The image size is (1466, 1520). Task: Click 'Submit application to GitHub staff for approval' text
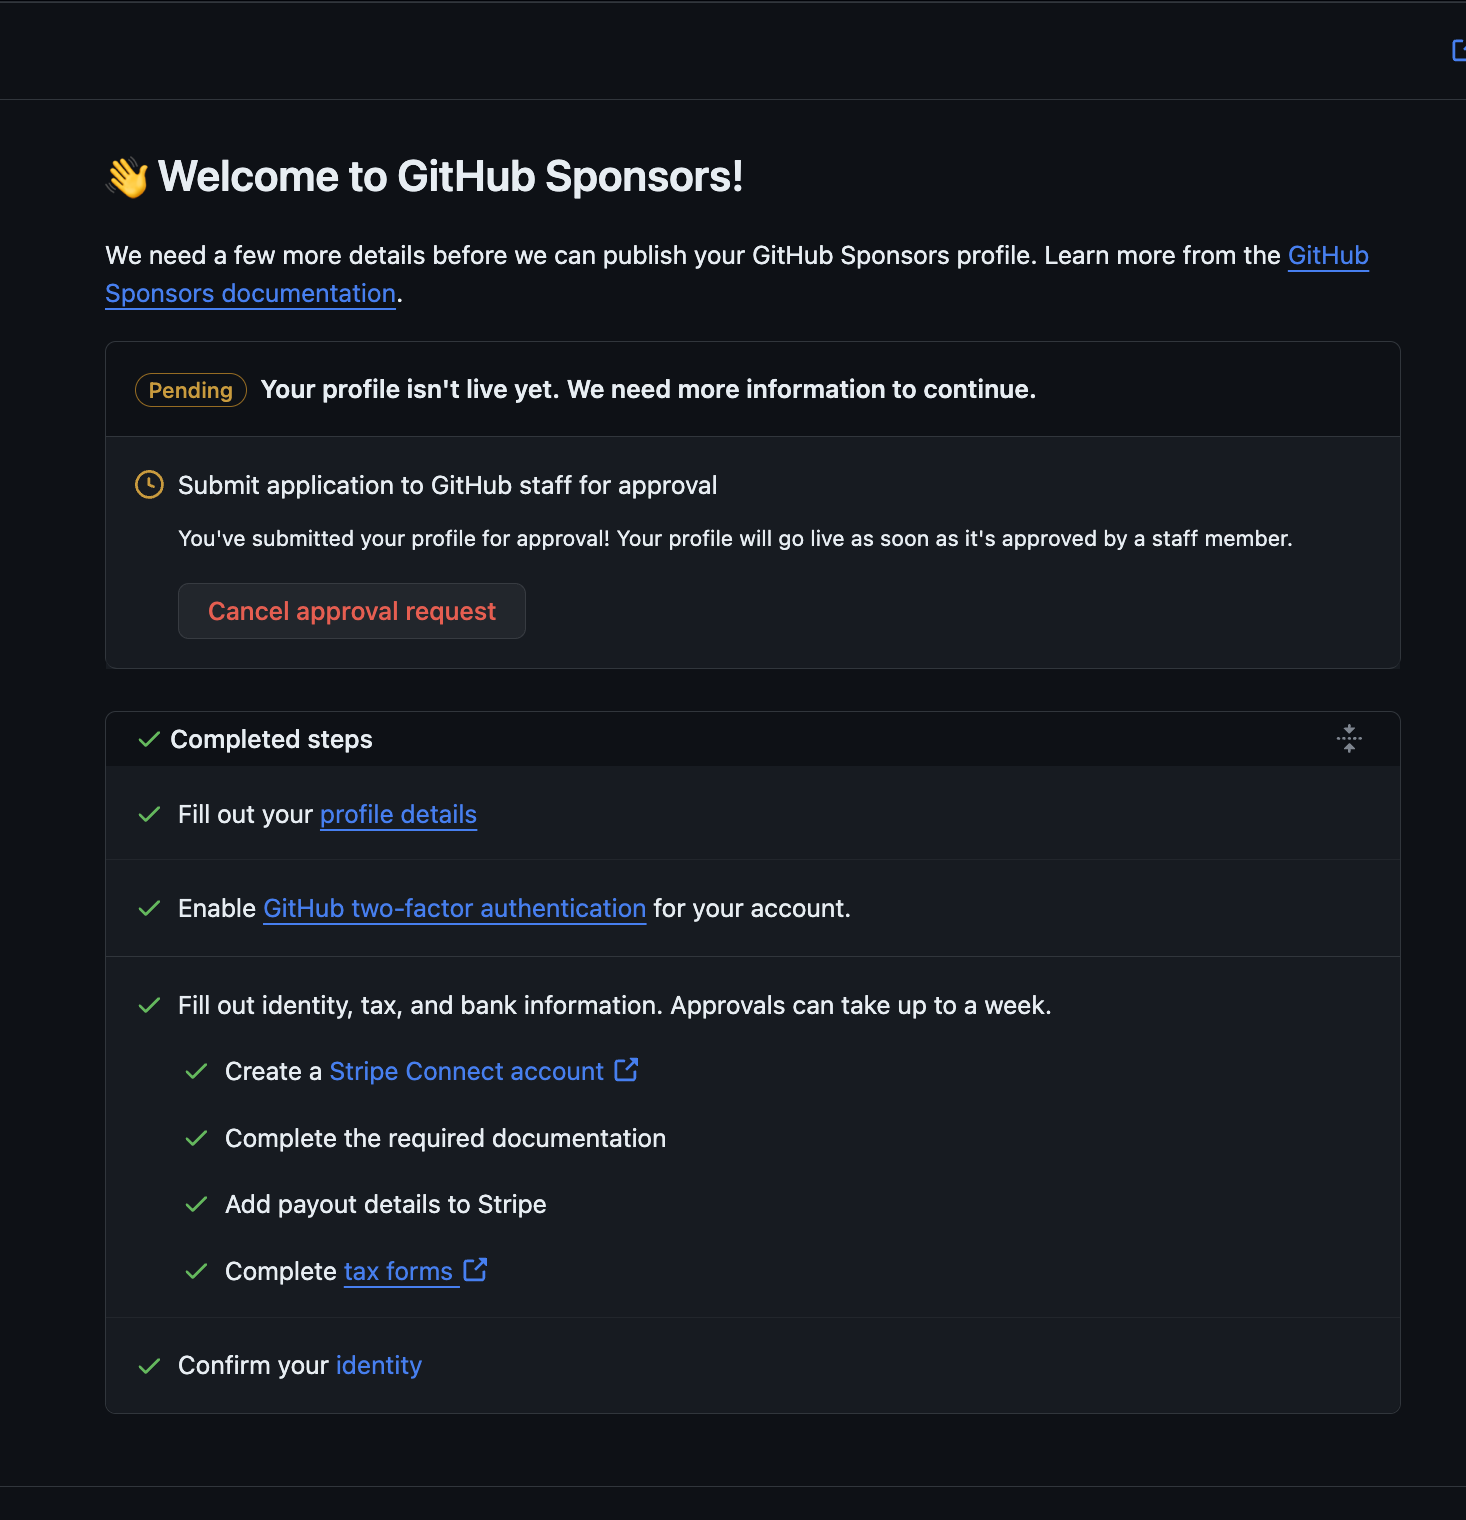[447, 485]
